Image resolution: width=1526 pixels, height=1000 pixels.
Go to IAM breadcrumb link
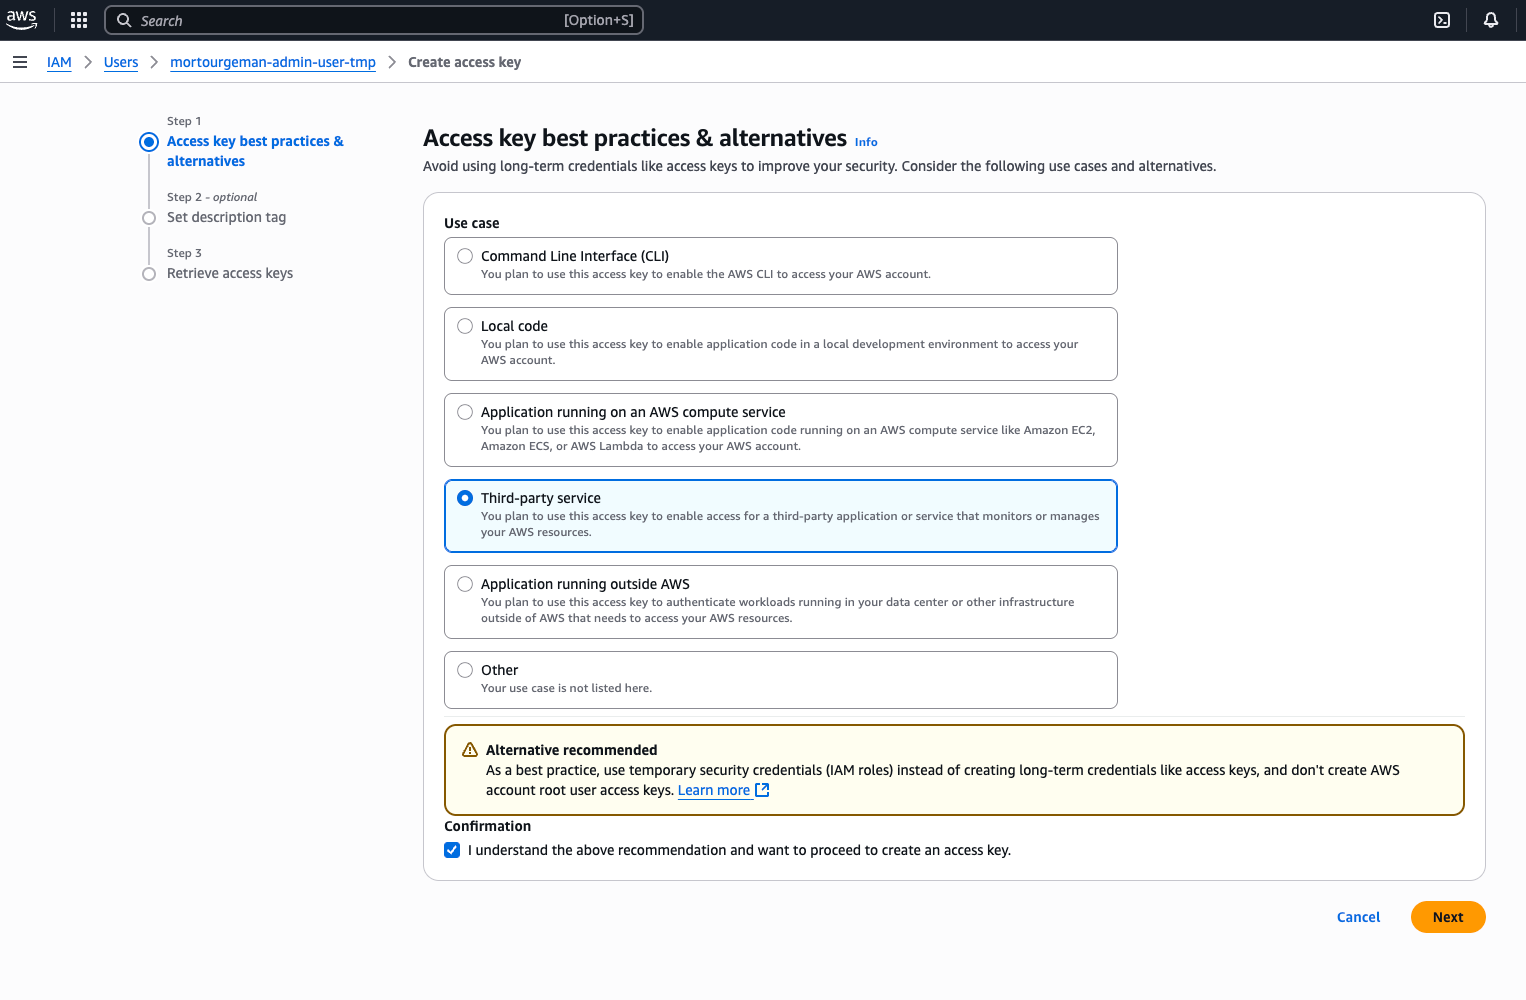pyautogui.click(x=59, y=62)
